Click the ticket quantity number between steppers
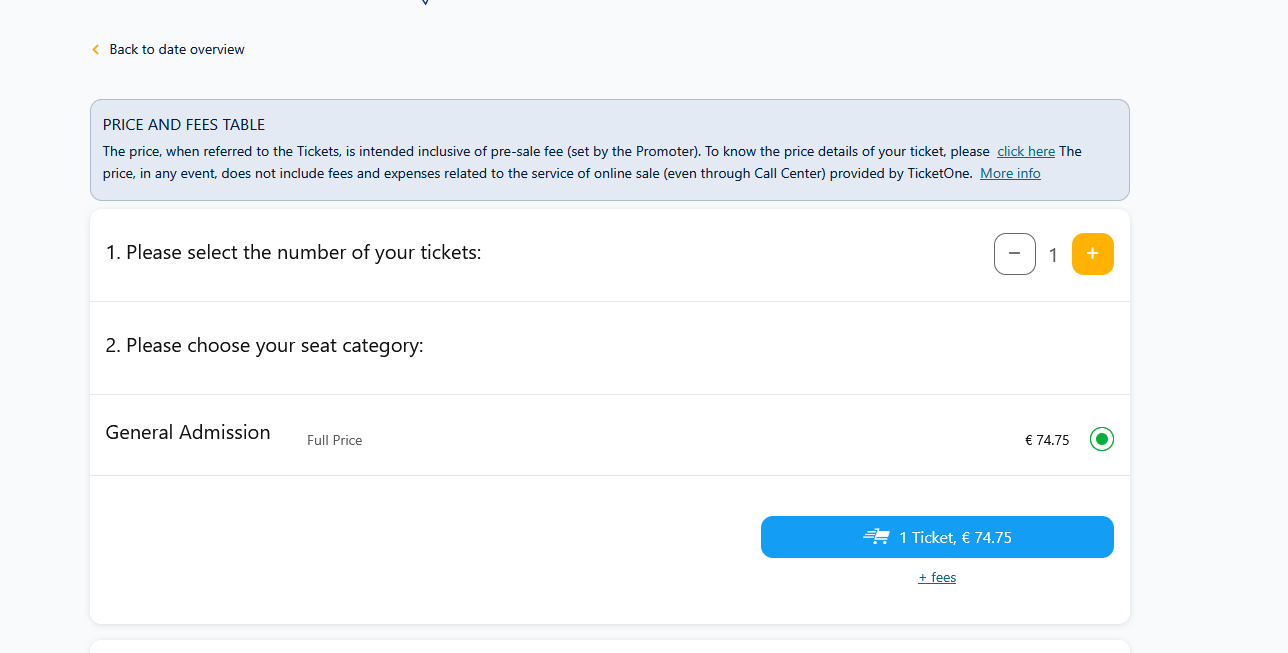Screen dimensions: 1288x653 pos(1053,256)
